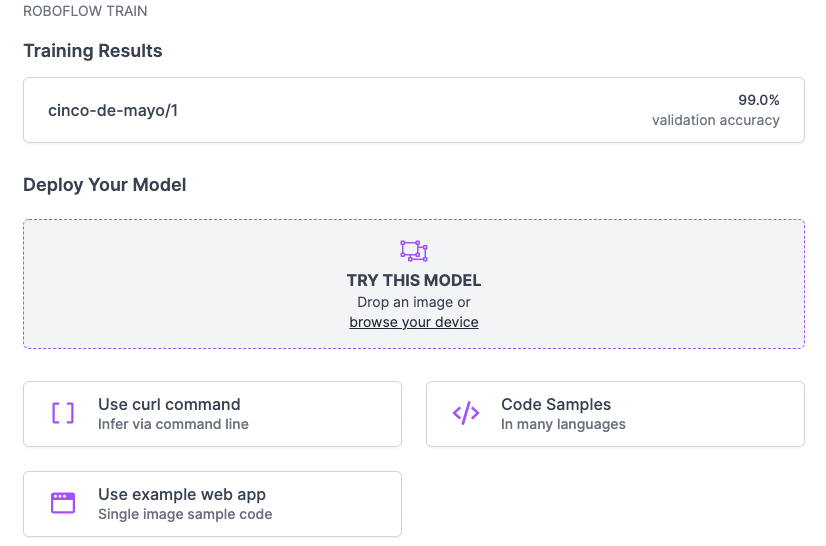Image resolution: width=826 pixels, height=546 pixels.
Task: Click the purple code tag icon
Action: pos(466,413)
